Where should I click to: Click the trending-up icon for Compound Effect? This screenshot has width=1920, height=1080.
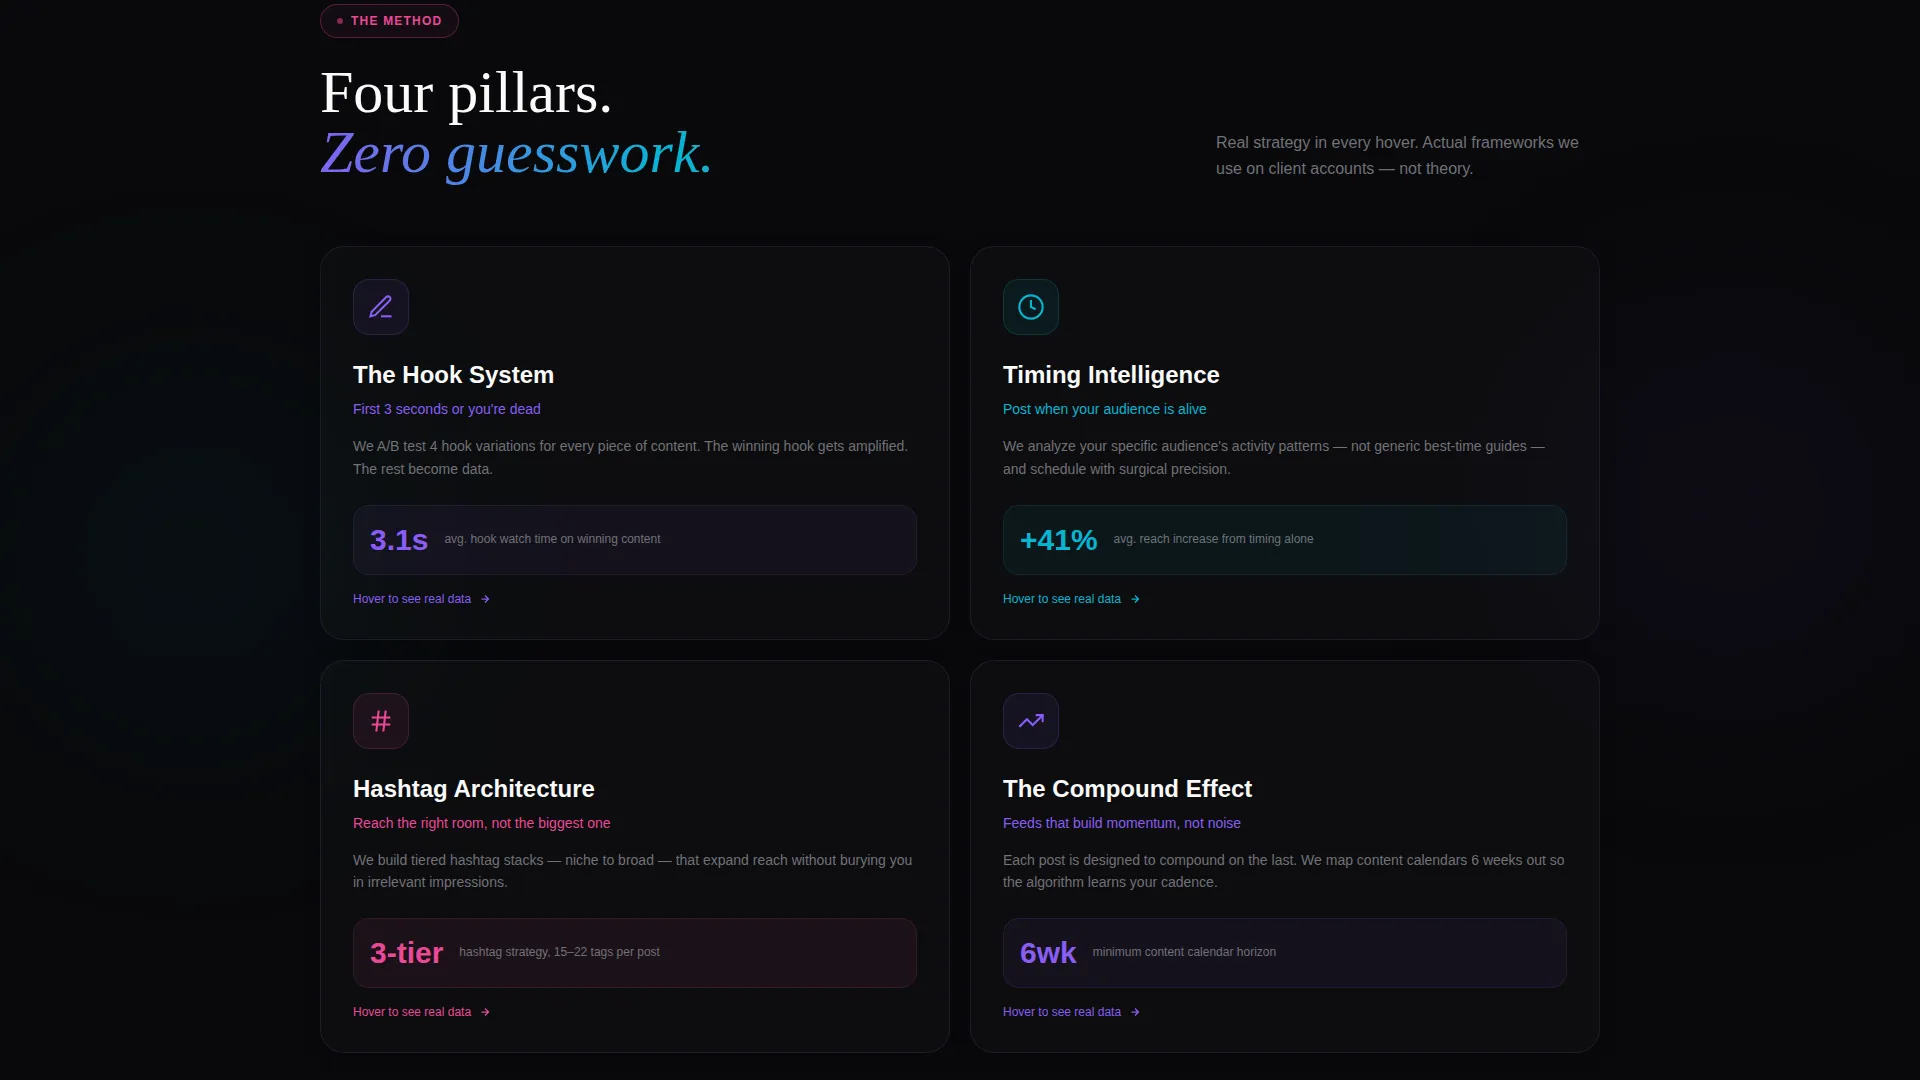click(1031, 721)
